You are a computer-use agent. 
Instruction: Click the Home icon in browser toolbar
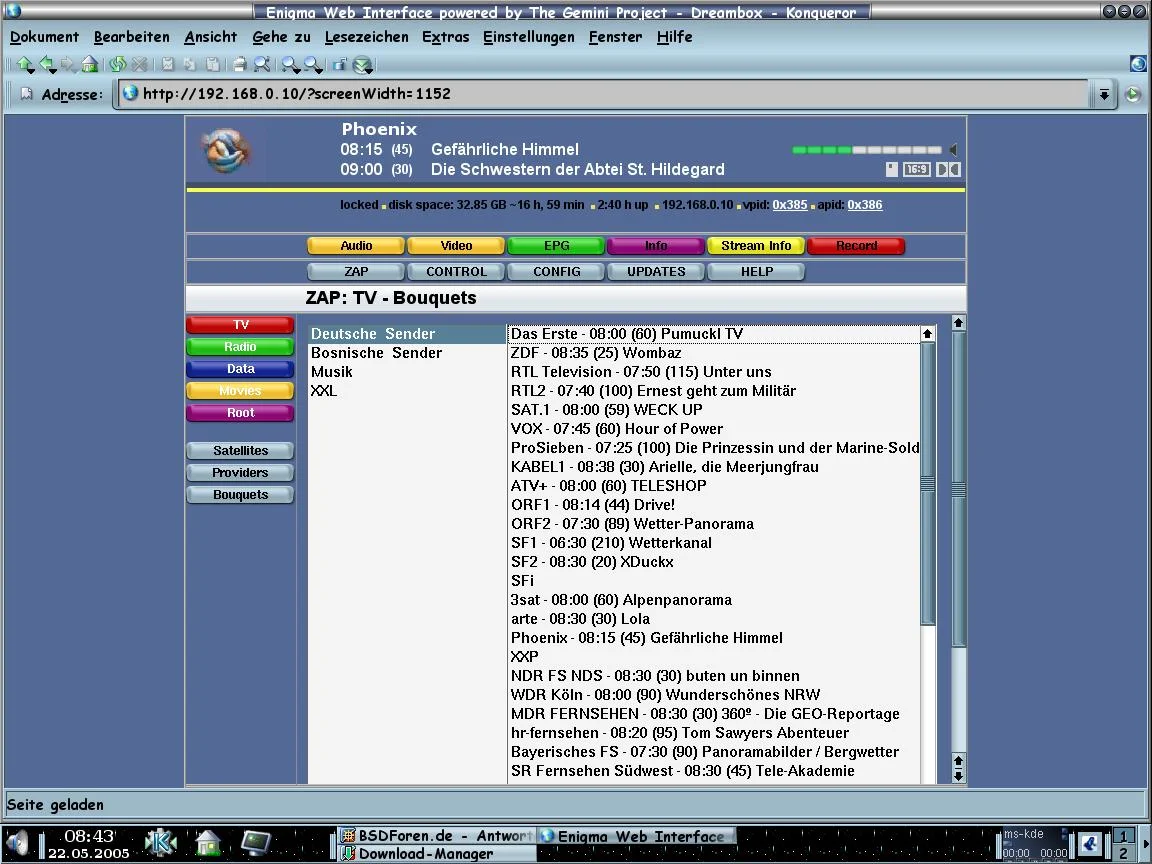pos(90,65)
